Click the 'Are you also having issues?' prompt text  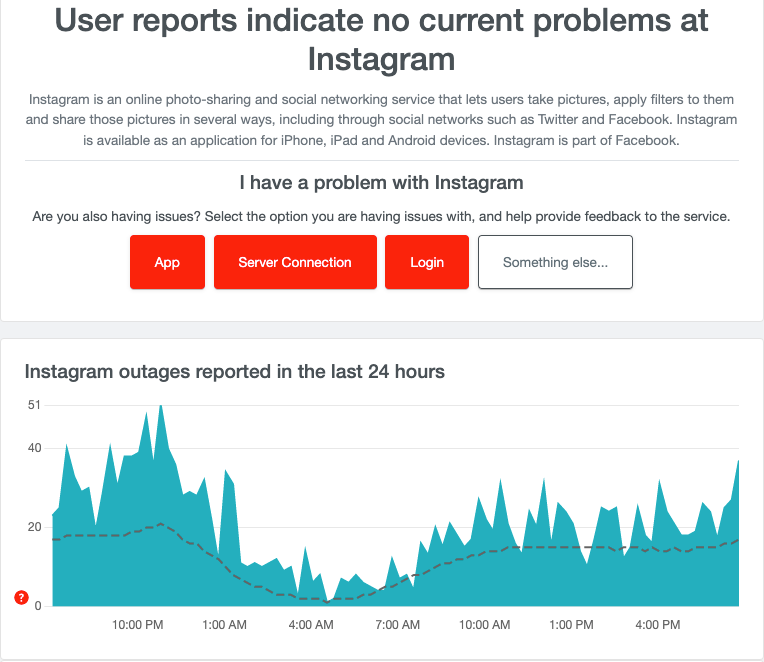(x=382, y=216)
